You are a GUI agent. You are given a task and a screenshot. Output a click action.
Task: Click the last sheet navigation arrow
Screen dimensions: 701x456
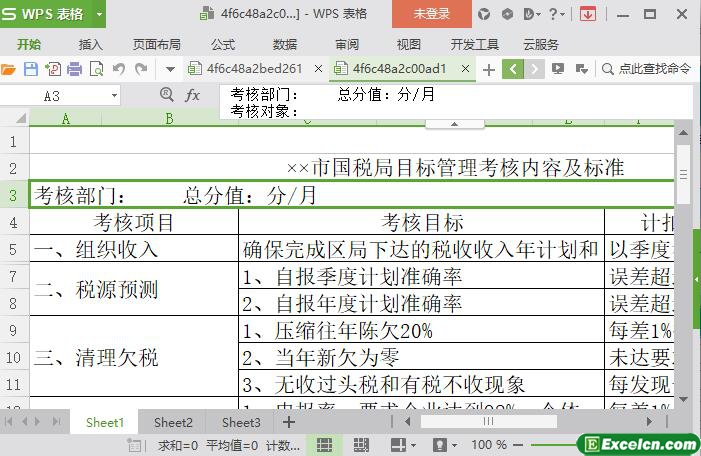point(56,421)
